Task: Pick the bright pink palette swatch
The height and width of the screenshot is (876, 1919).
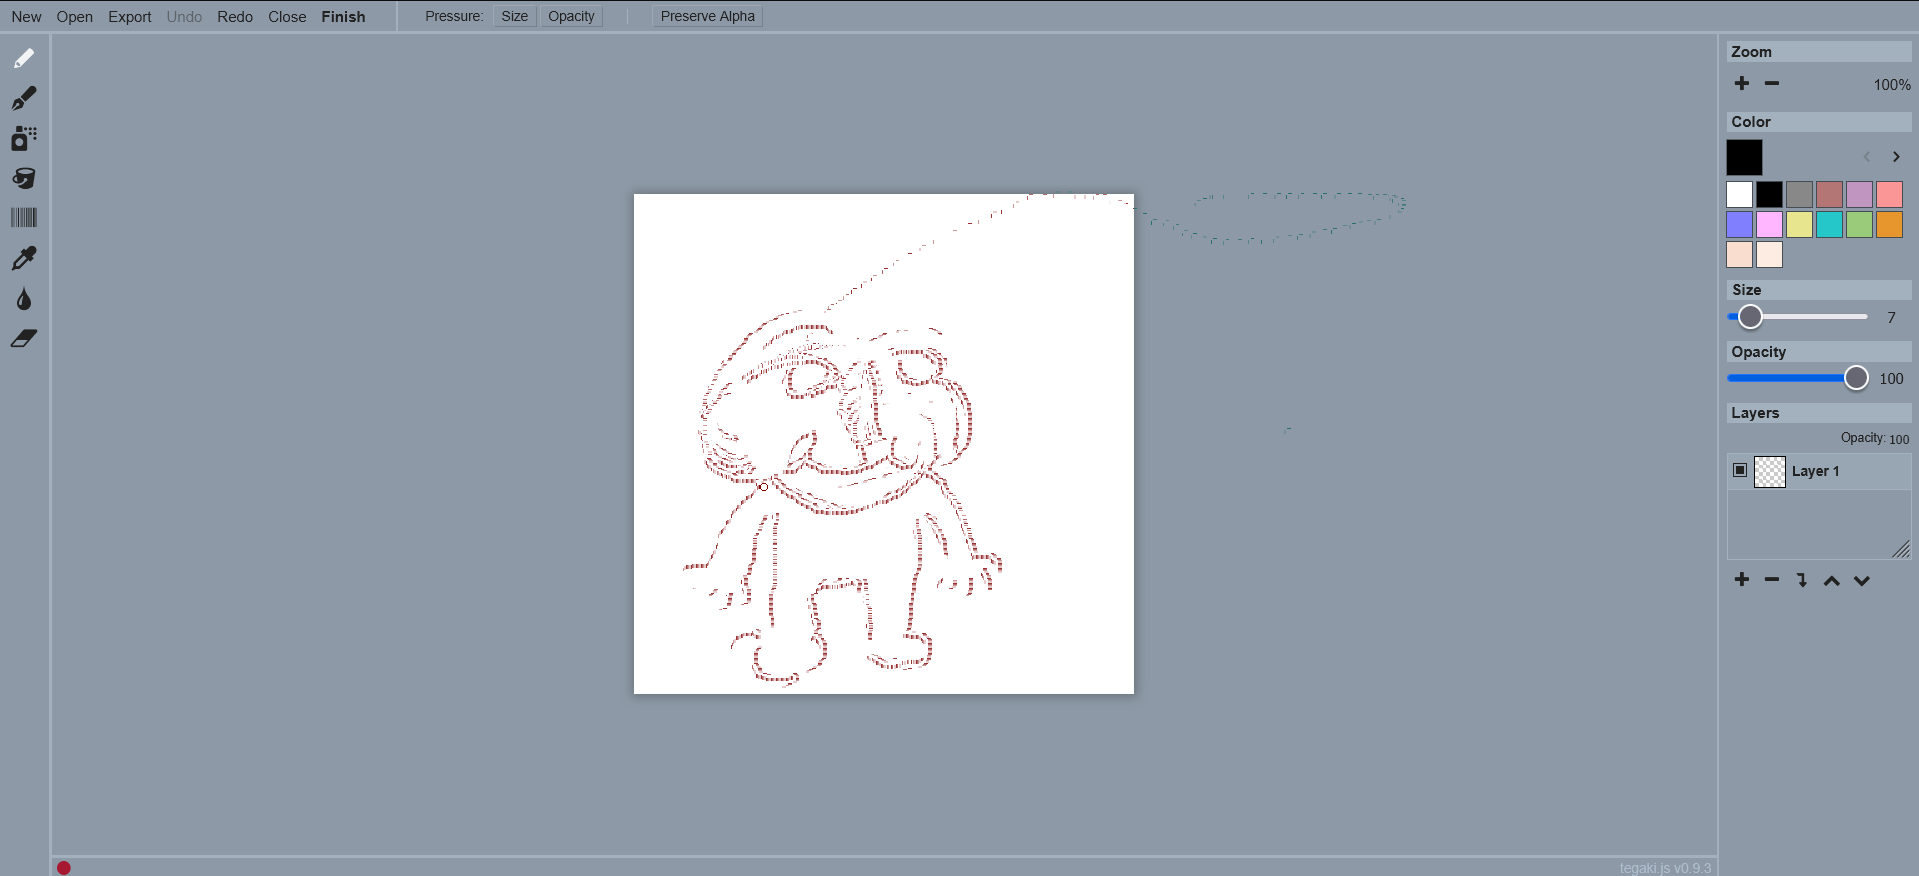Action: (x=1770, y=224)
